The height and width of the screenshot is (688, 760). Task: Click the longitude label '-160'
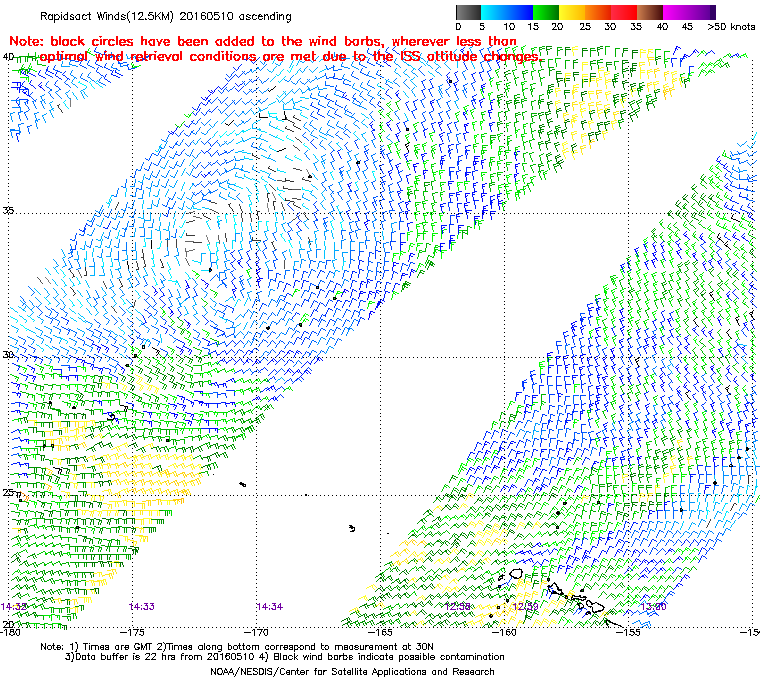506,632
